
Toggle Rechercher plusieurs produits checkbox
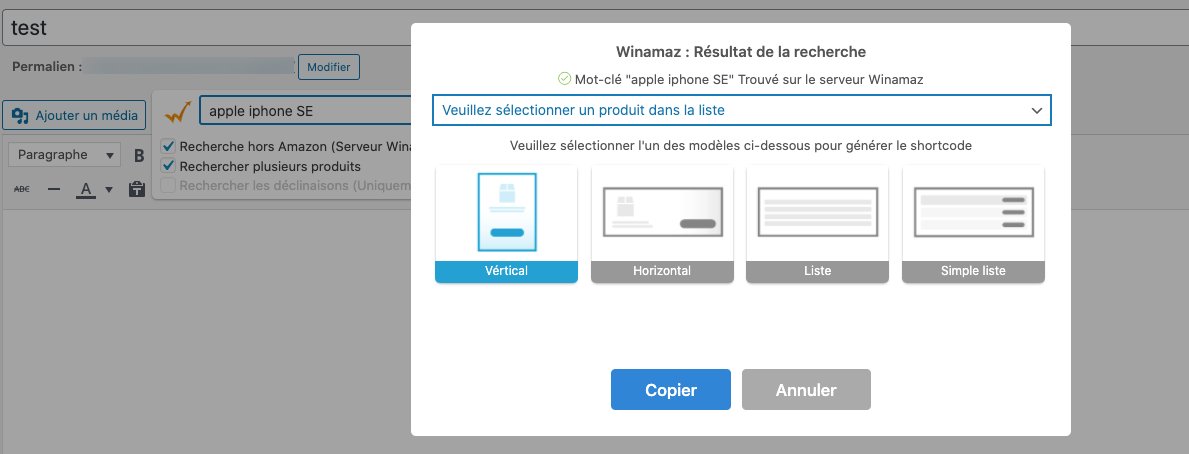[168, 166]
